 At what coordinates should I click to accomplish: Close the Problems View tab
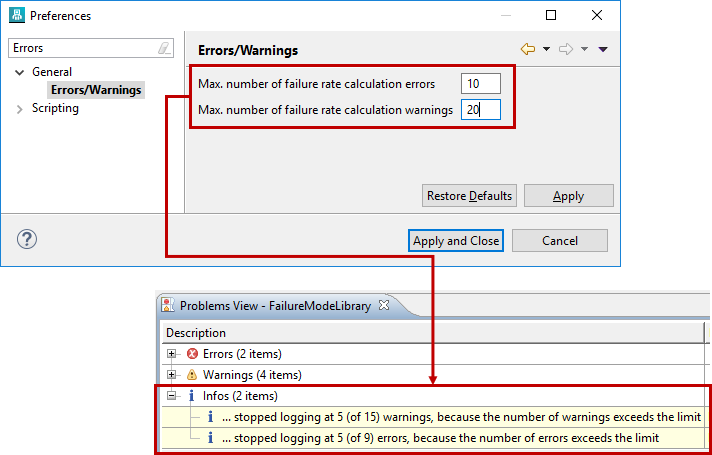click(382, 305)
